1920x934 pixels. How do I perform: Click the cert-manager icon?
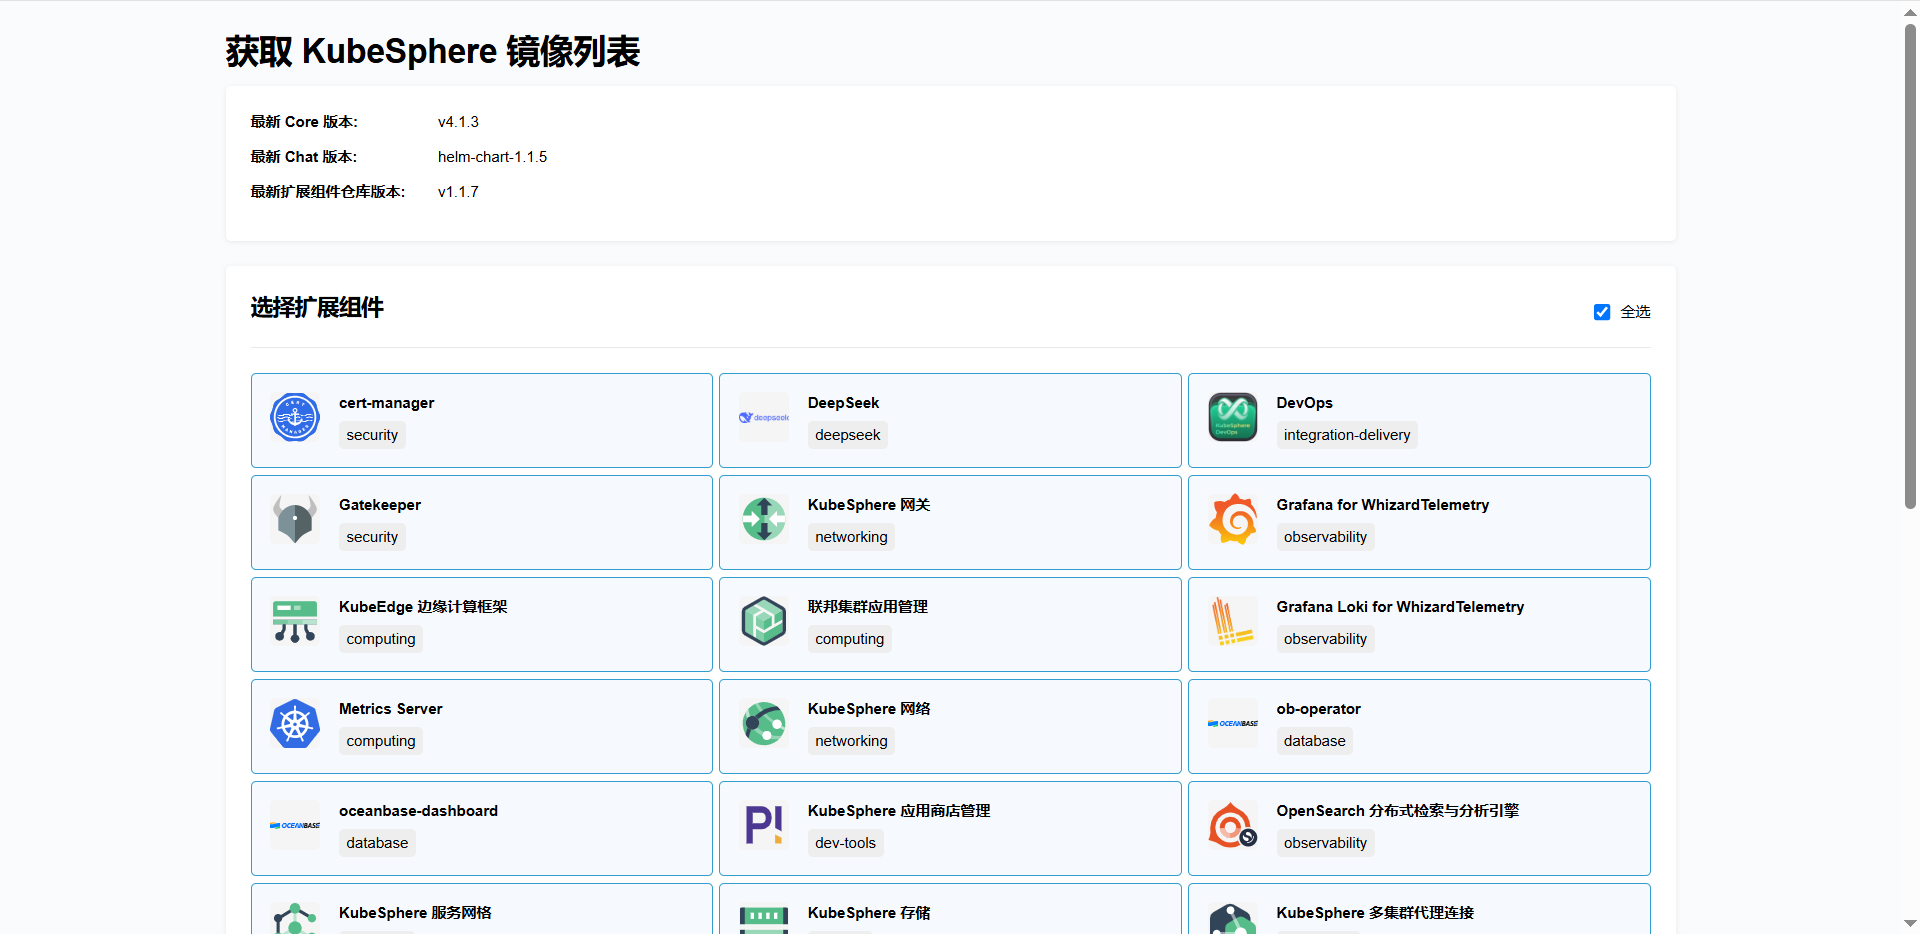click(x=295, y=418)
